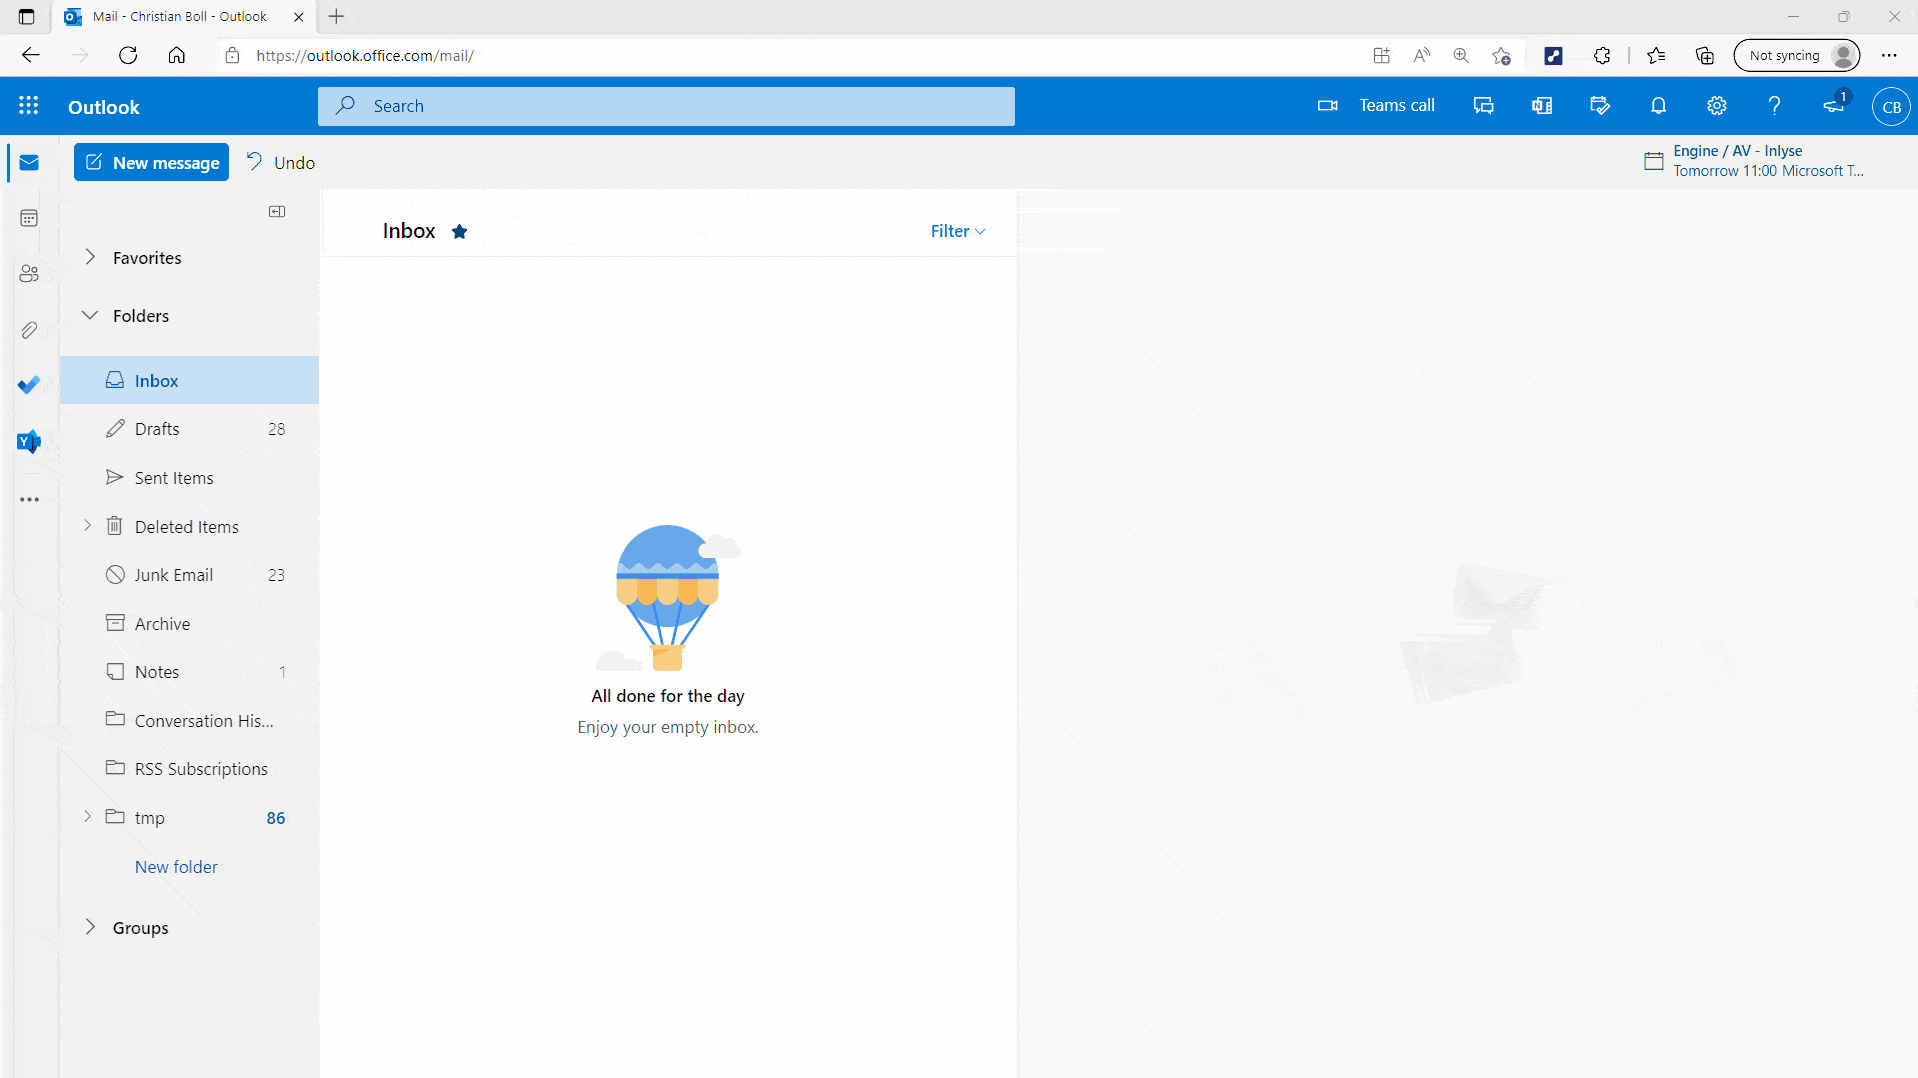Image resolution: width=1918 pixels, height=1078 pixels.
Task: Open Conversation History folder
Action: 189,721
